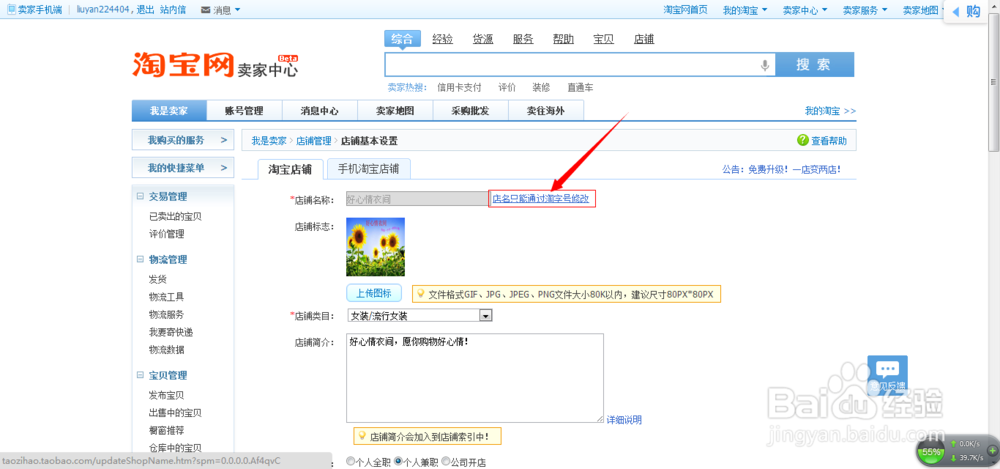Switch to the 综合 search tab

[x=402, y=39]
